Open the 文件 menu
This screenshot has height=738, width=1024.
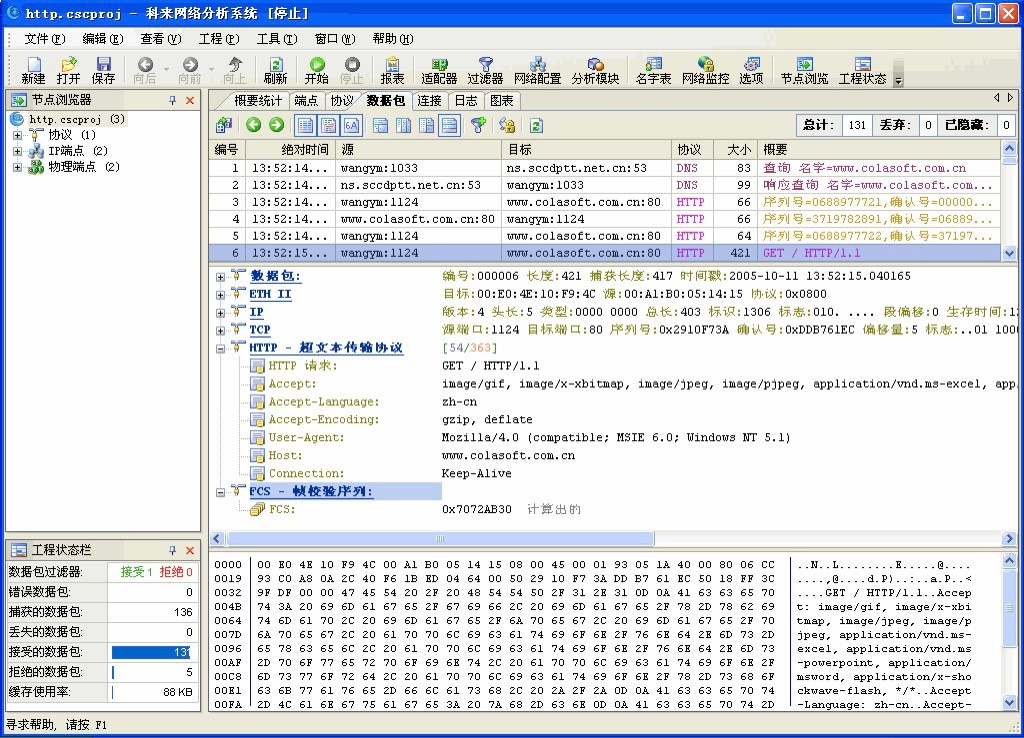coord(44,39)
